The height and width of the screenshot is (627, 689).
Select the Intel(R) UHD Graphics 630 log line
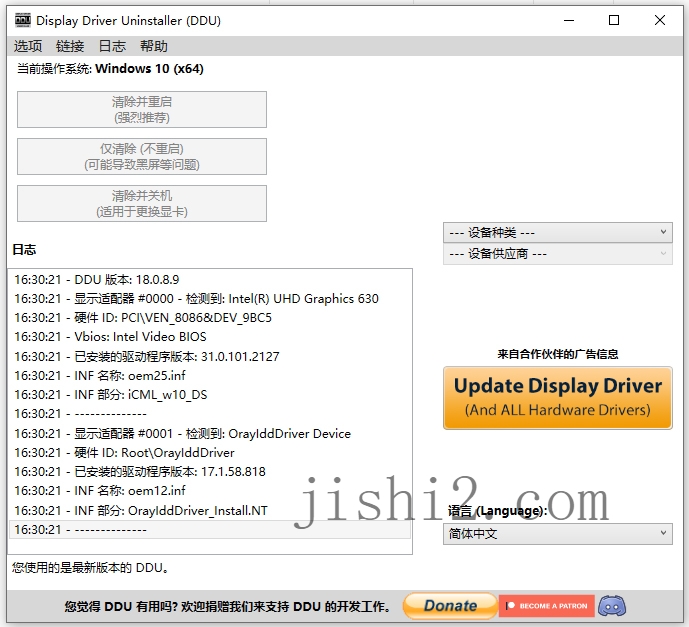click(210, 299)
